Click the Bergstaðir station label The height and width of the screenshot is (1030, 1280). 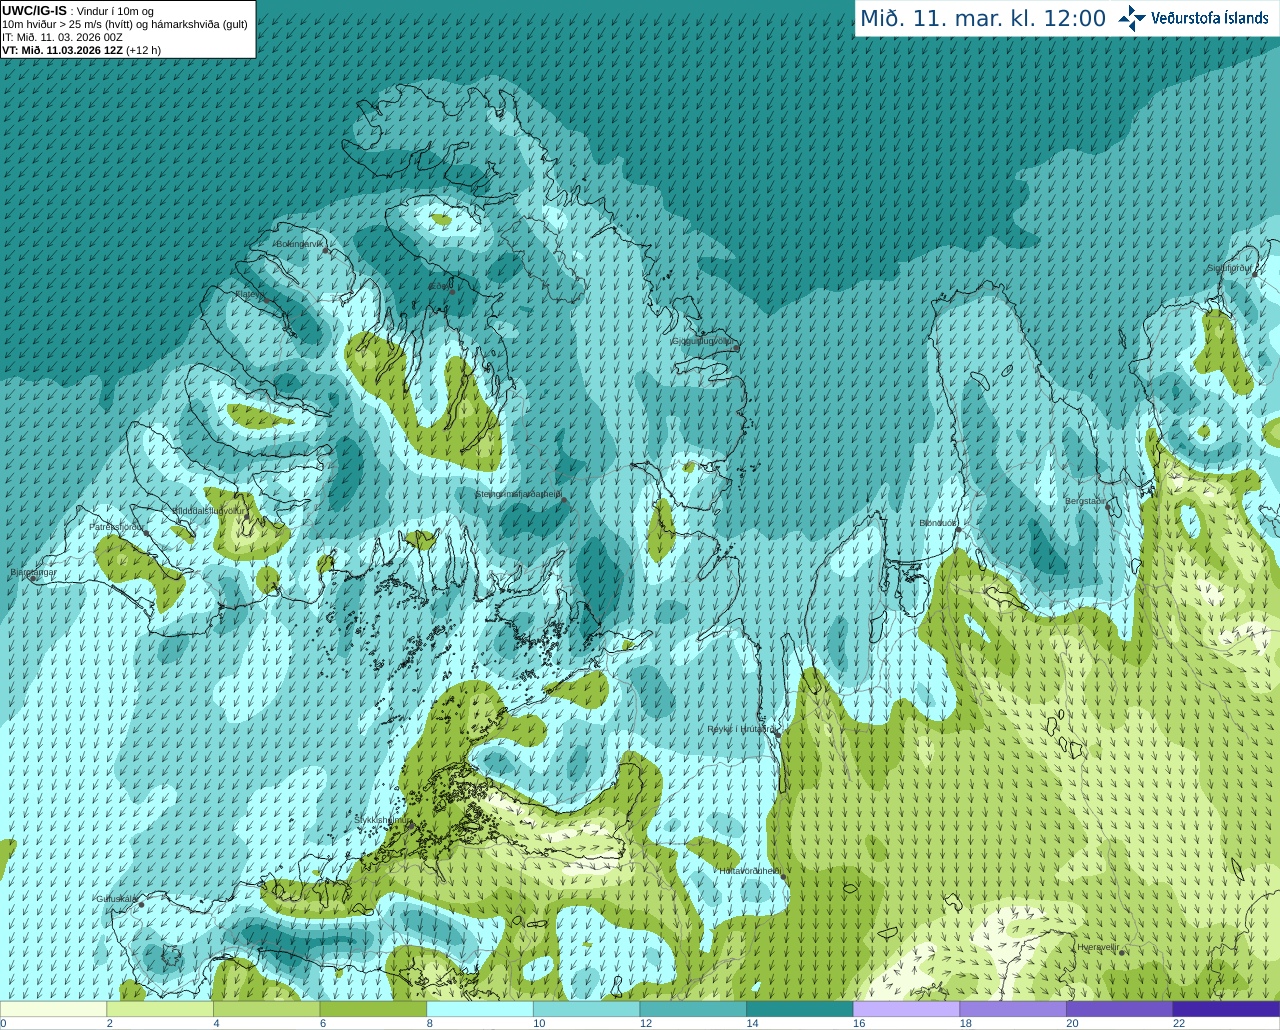pyautogui.click(x=1086, y=501)
